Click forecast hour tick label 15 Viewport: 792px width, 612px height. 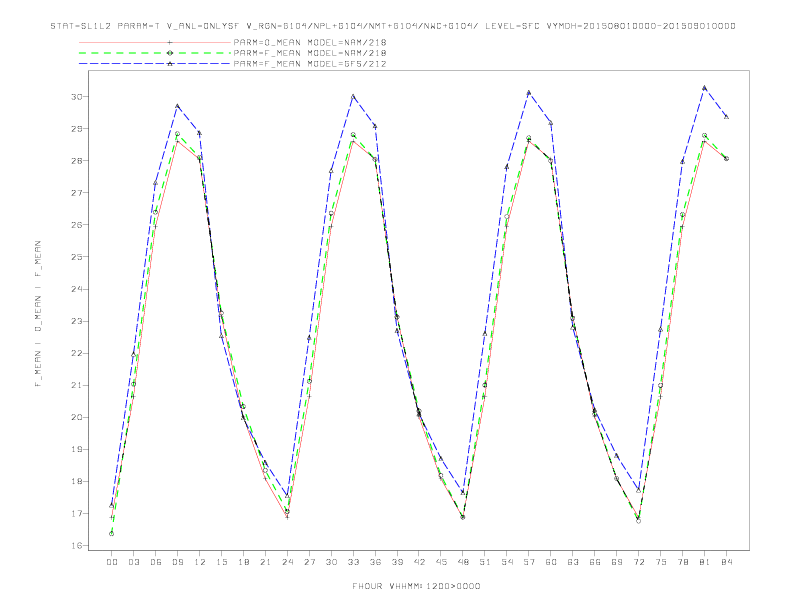point(221,562)
